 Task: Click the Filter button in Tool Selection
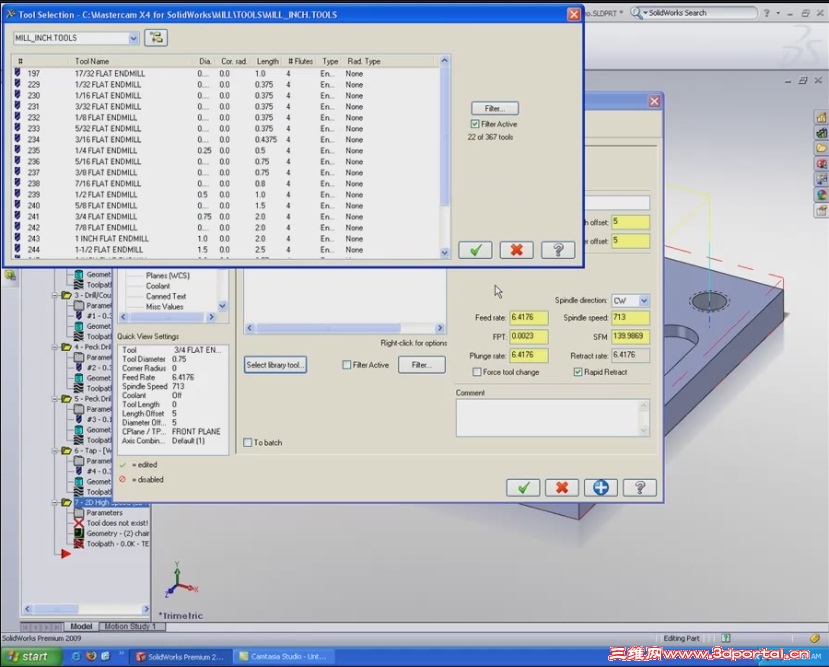(494, 108)
